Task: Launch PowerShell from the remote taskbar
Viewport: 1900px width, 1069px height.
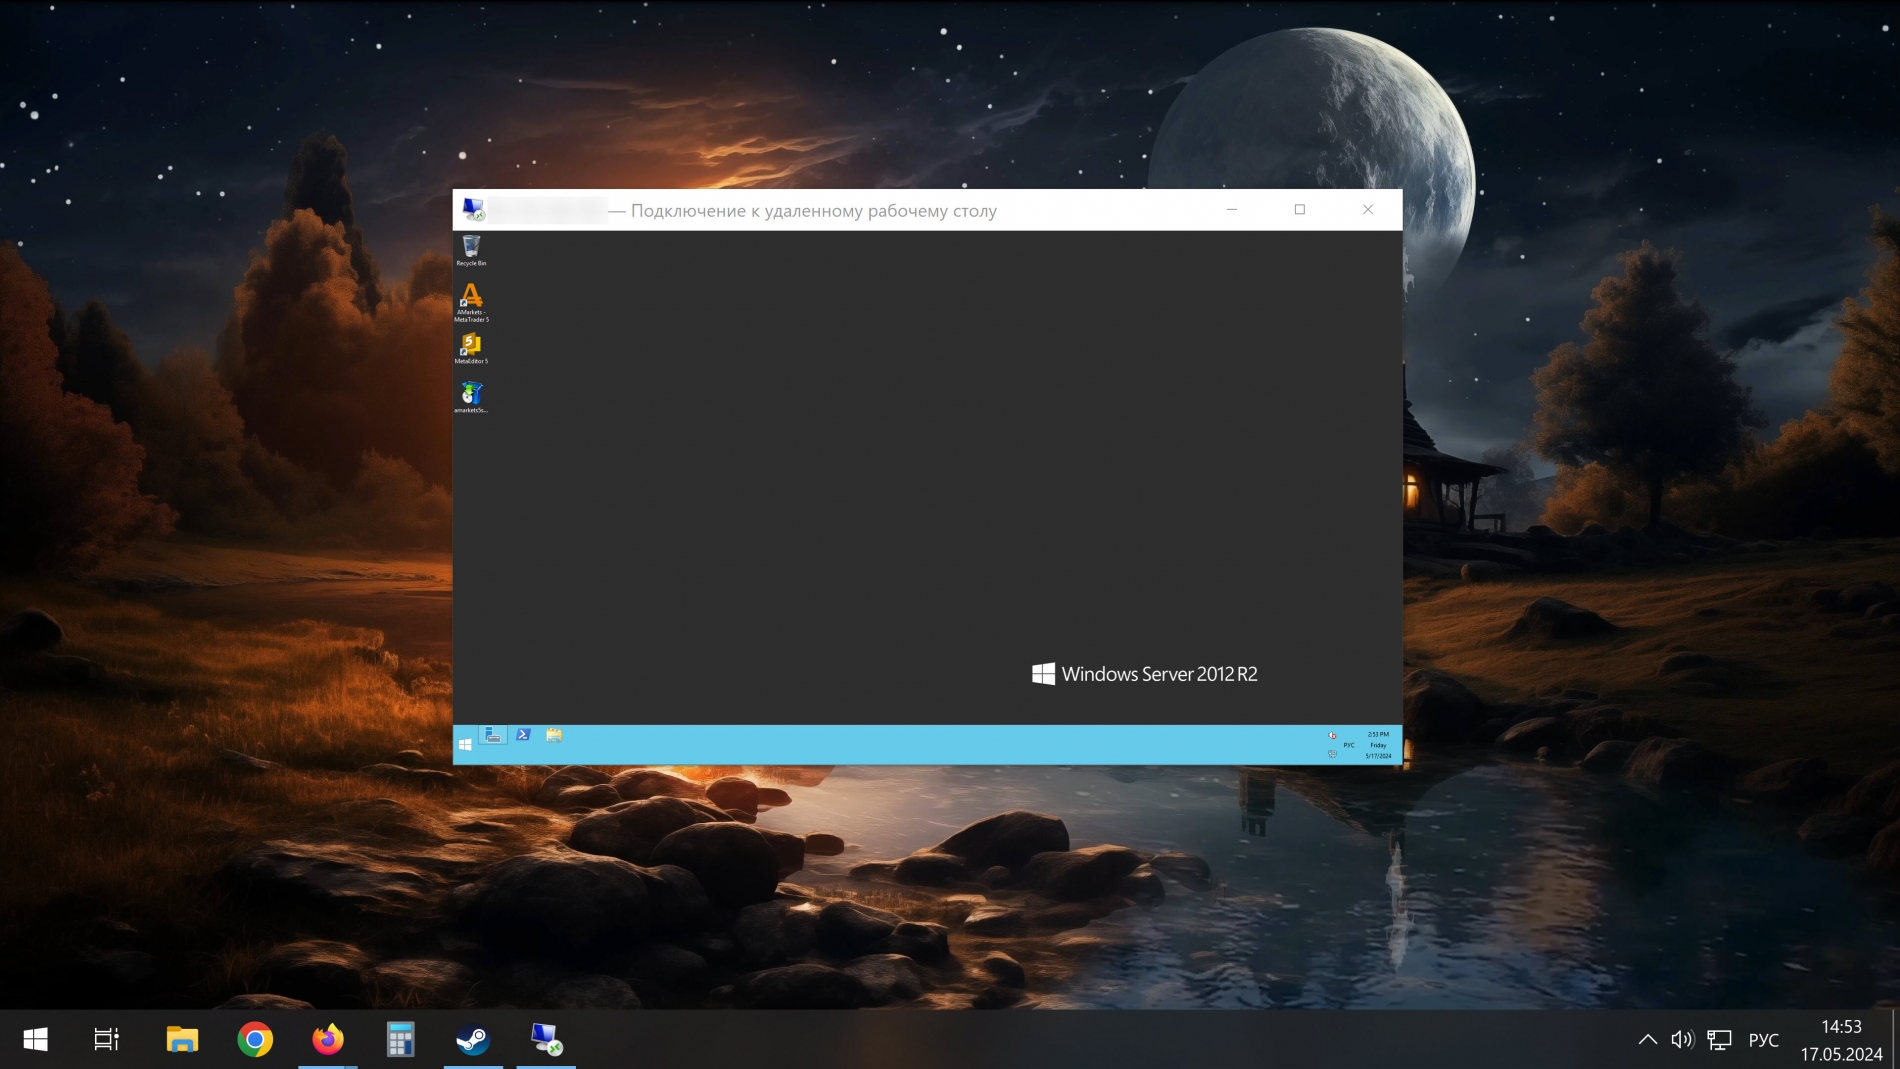Action: coord(523,736)
